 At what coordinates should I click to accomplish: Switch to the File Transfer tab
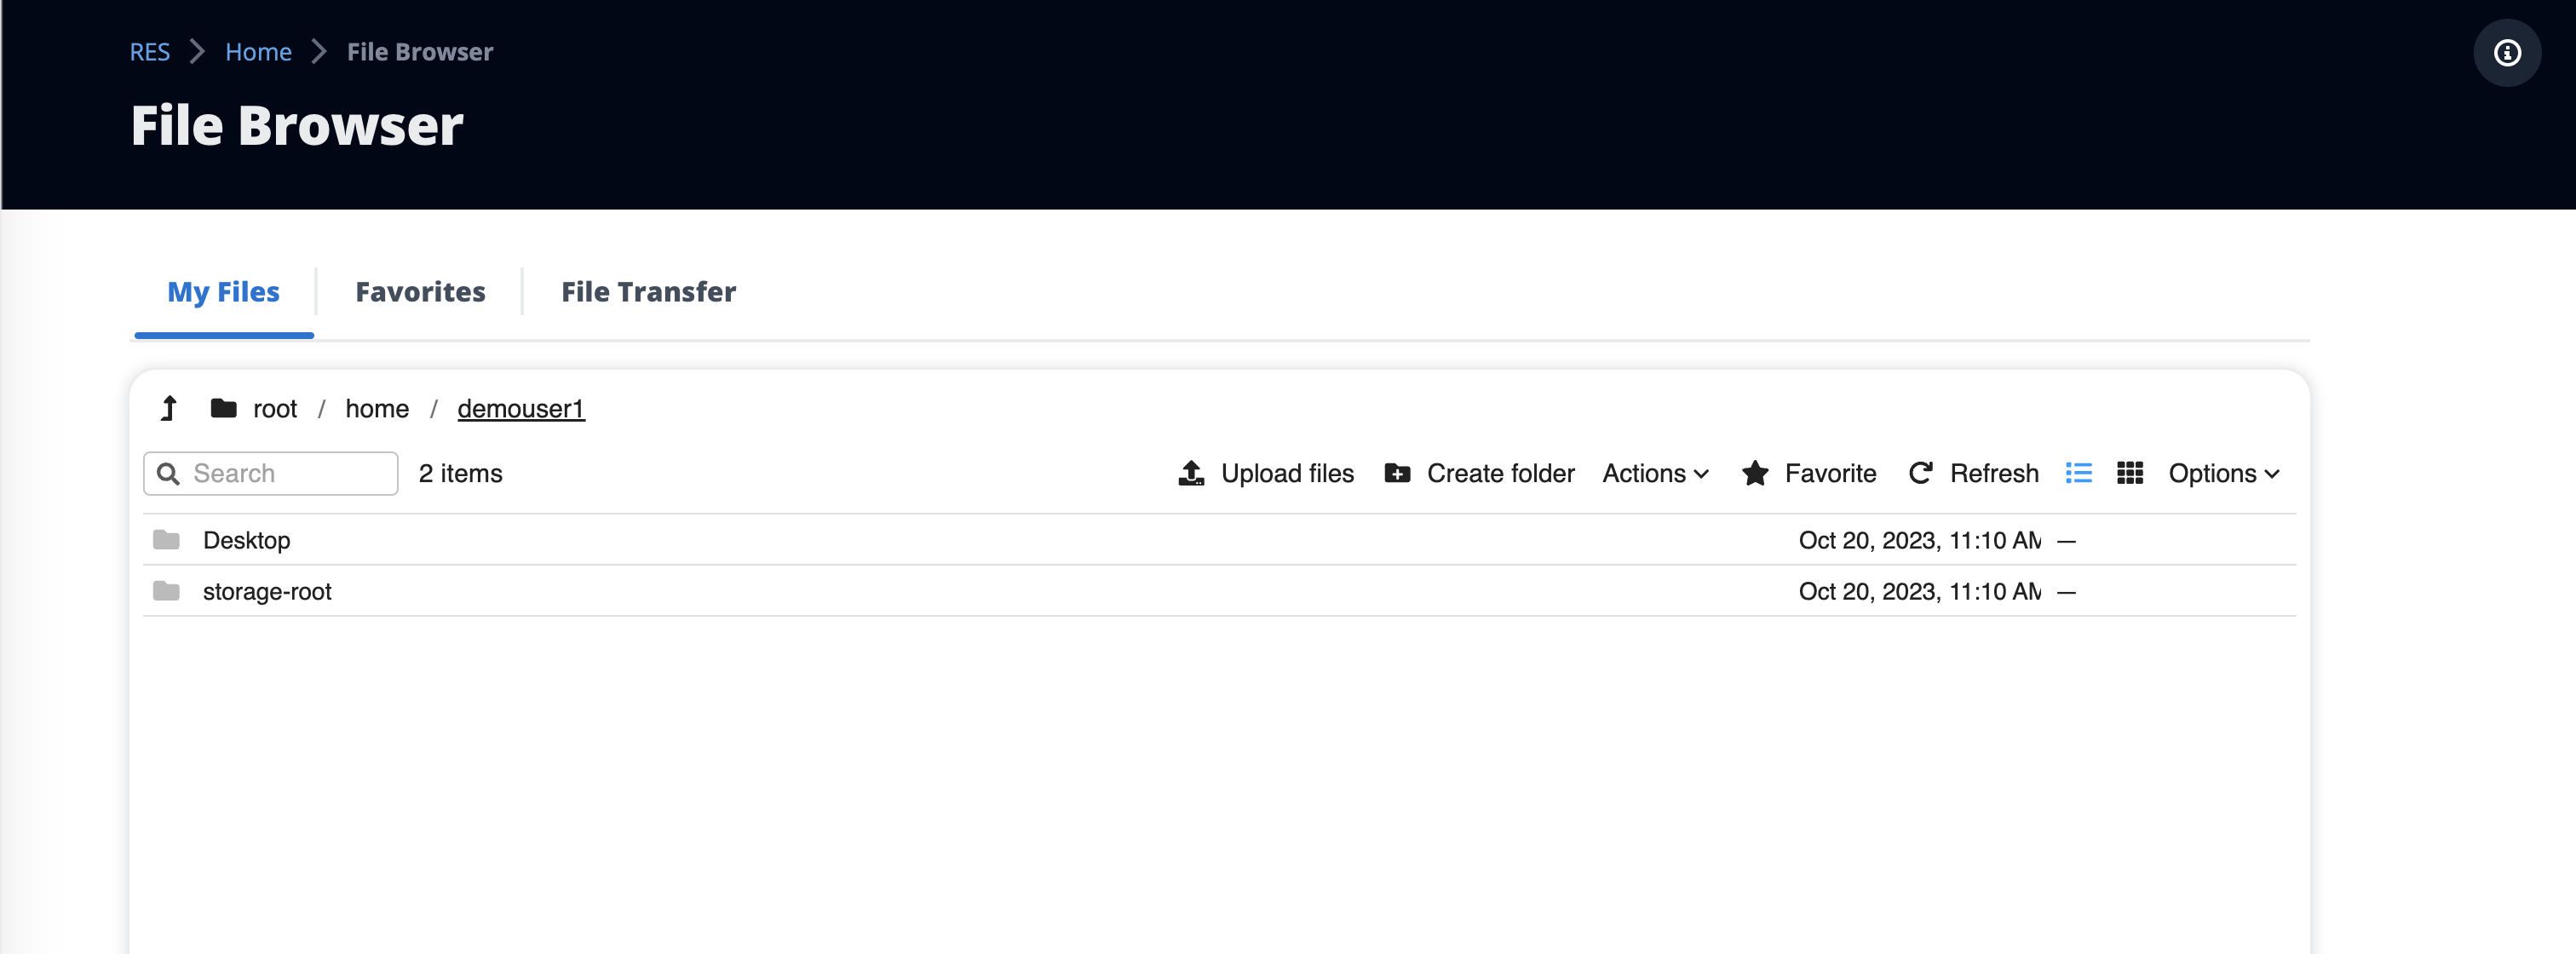[647, 290]
